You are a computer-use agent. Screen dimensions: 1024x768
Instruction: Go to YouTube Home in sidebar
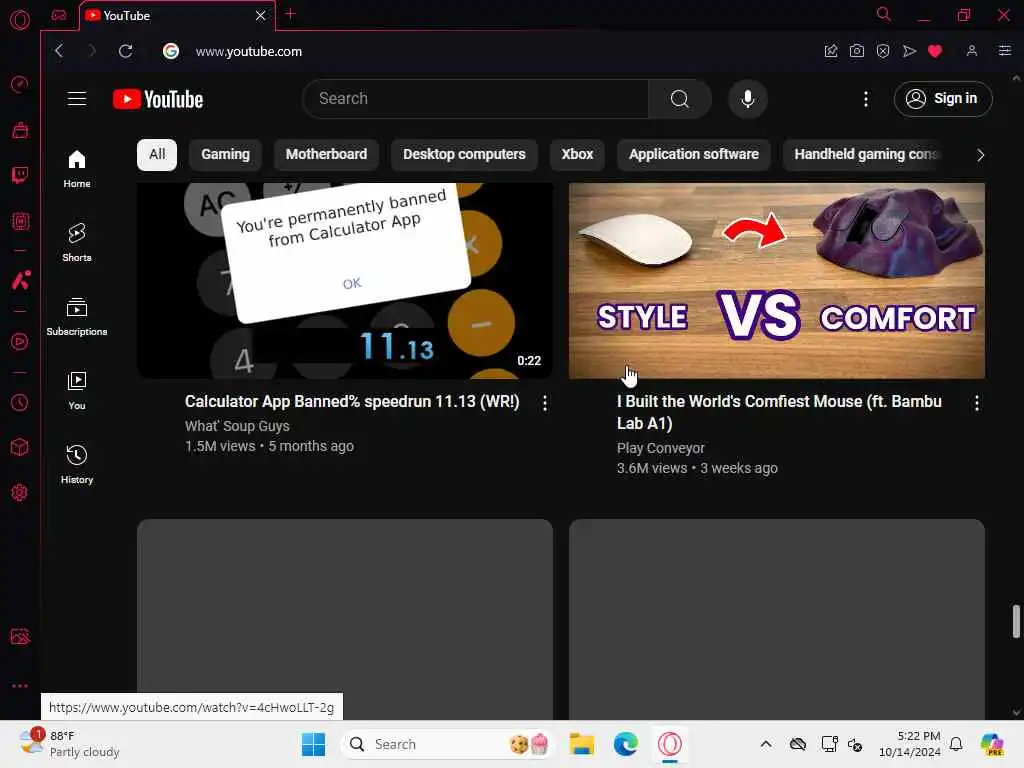[77, 168]
